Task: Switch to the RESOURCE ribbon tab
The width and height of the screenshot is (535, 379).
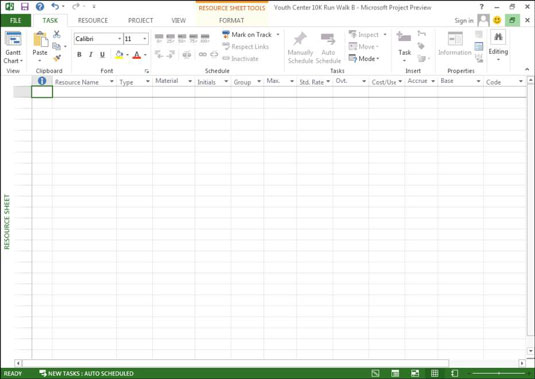Action: [x=93, y=20]
